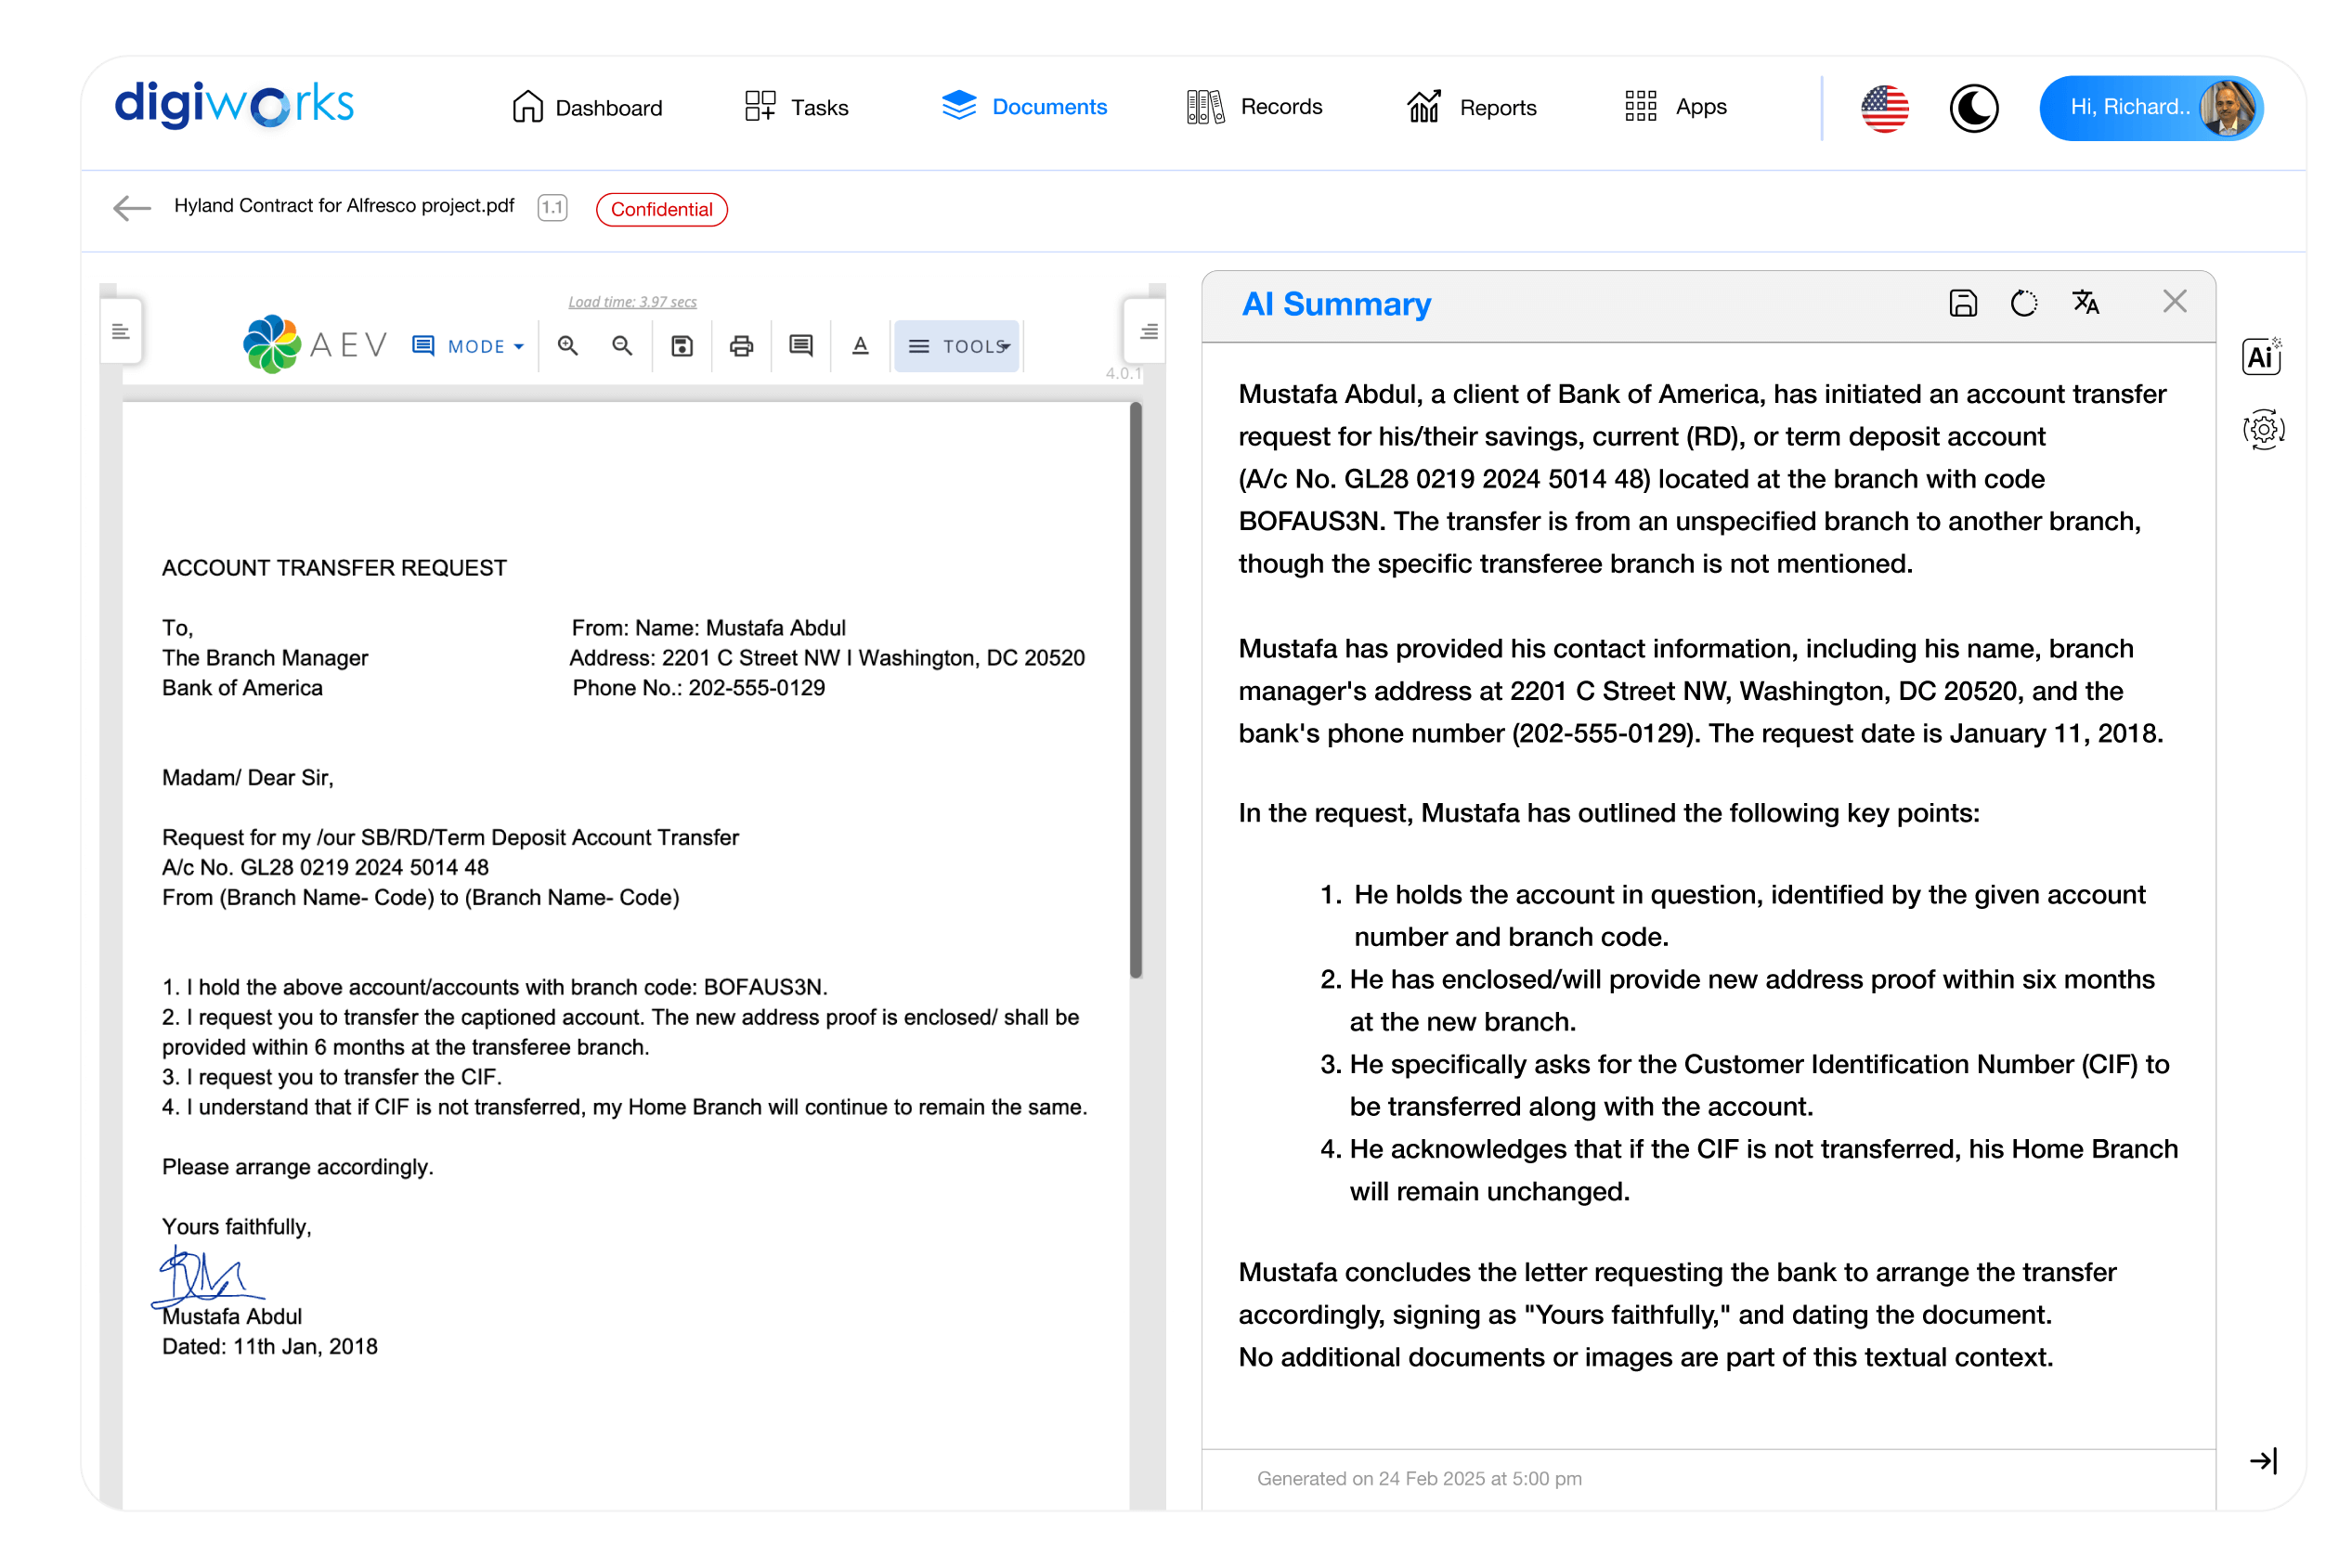Click the AEV logo
The width and height of the screenshot is (2352, 1568).
pyautogui.click(x=314, y=344)
